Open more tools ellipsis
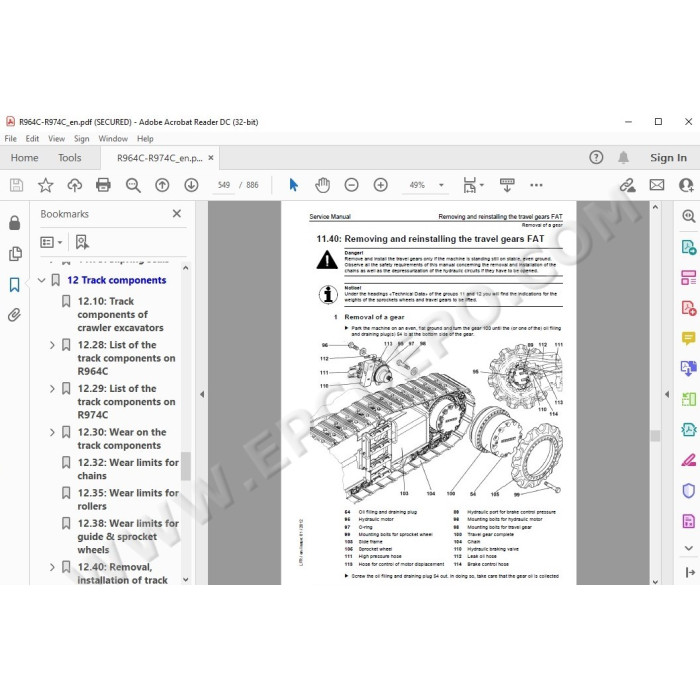700x700 pixels. 536,185
